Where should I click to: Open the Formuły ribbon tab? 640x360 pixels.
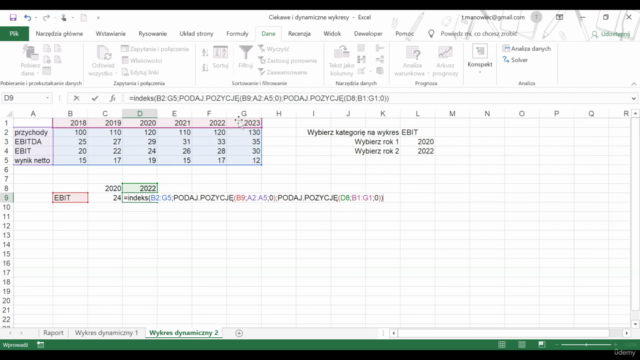point(237,34)
